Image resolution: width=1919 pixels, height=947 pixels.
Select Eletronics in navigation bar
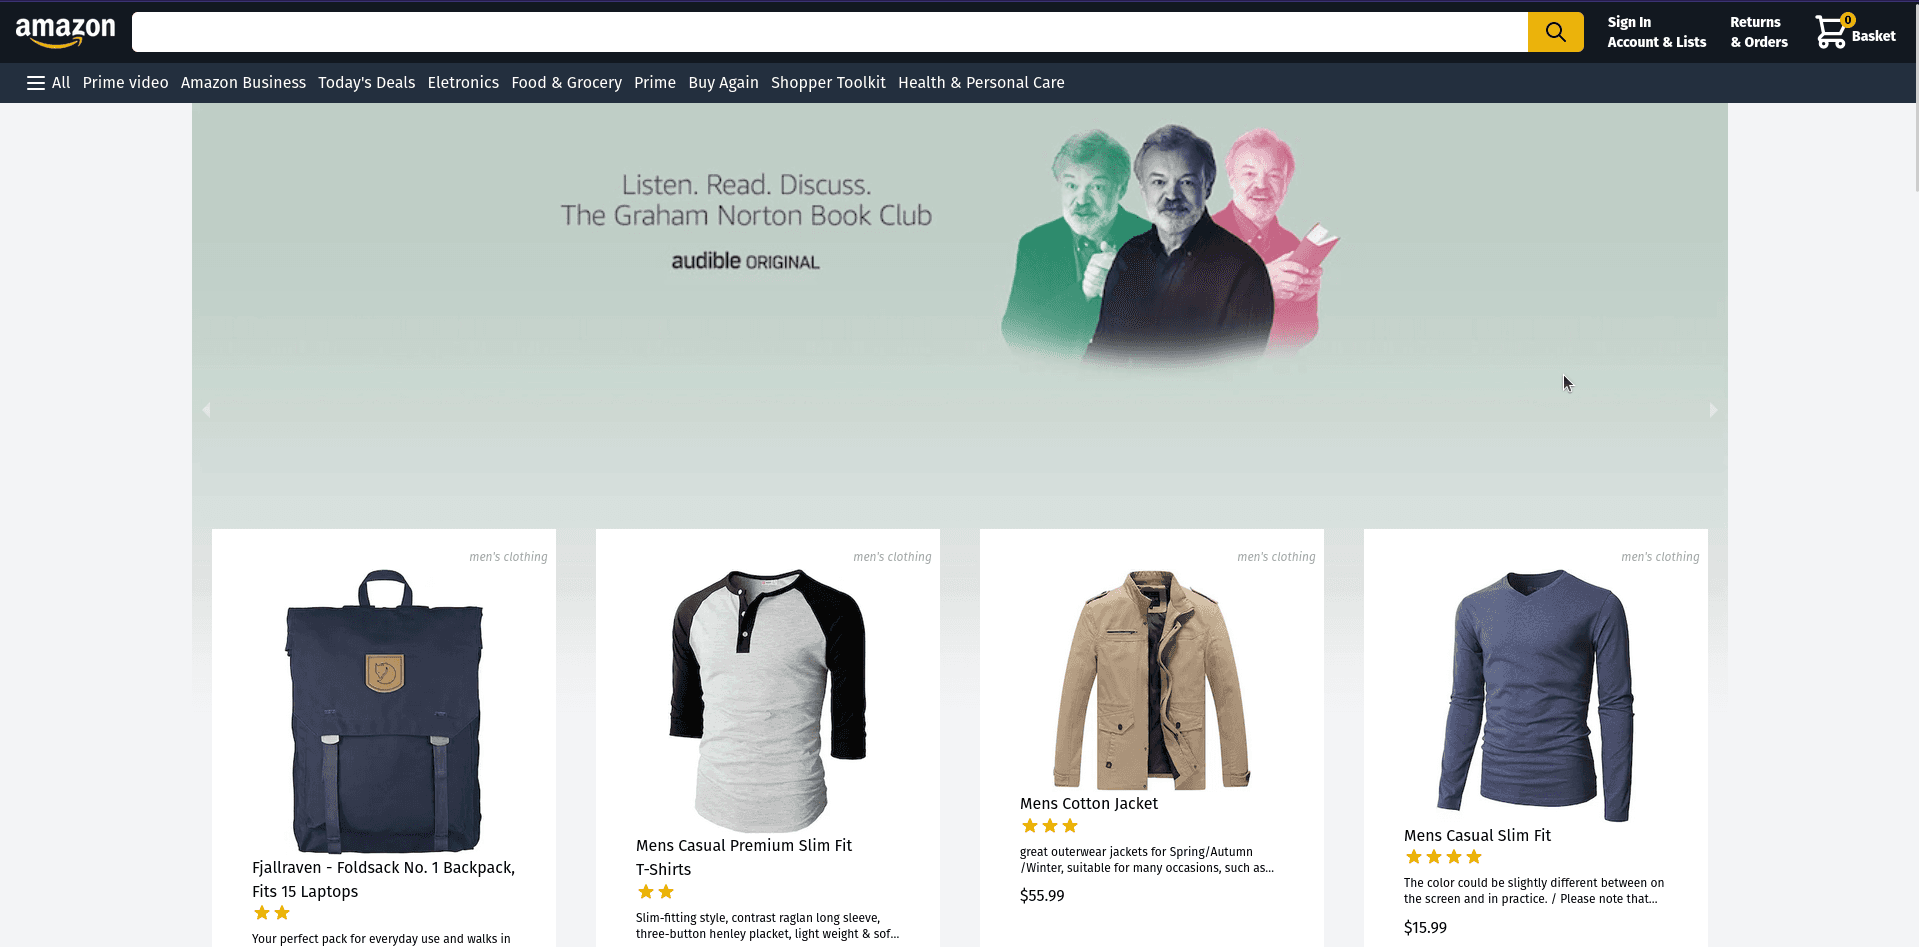[x=463, y=83]
